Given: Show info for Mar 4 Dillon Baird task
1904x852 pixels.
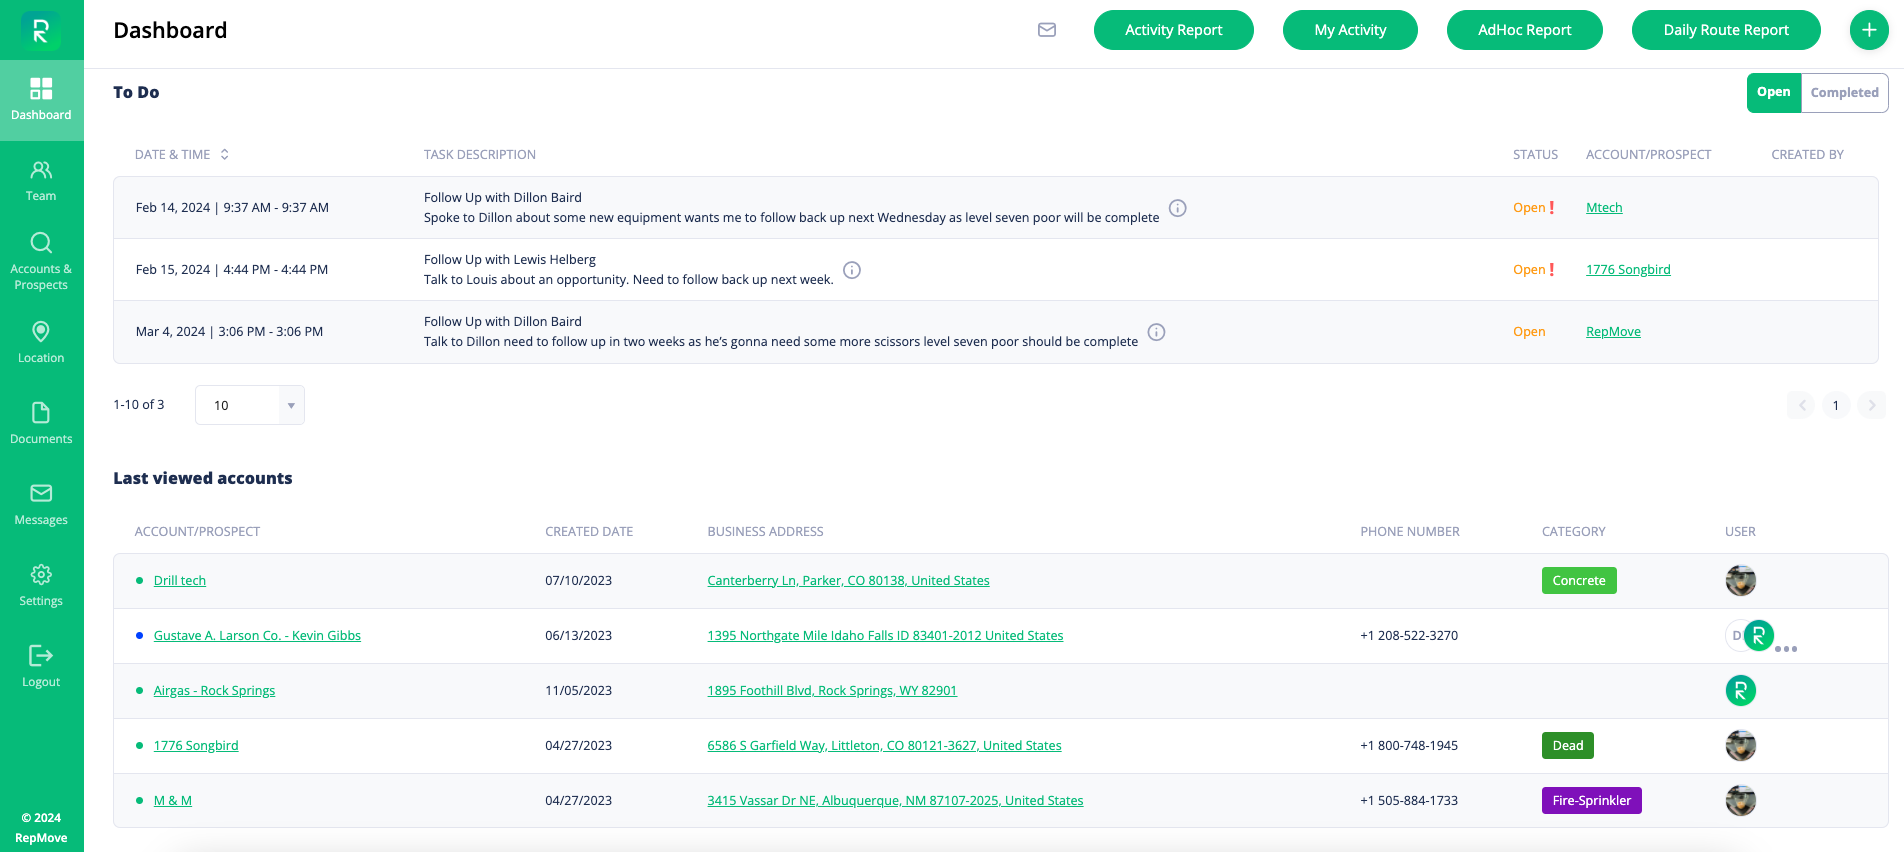Looking at the screenshot, I should pyautogui.click(x=1156, y=332).
